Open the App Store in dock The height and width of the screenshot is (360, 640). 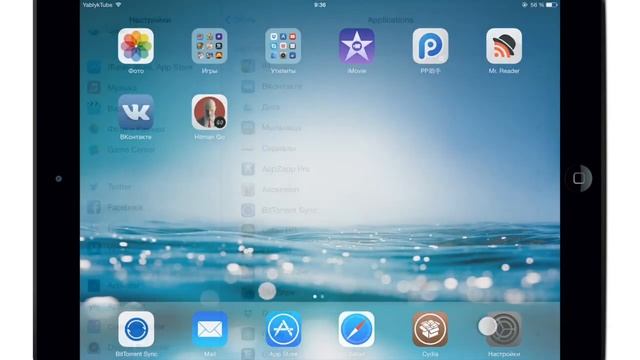pyautogui.click(x=283, y=329)
